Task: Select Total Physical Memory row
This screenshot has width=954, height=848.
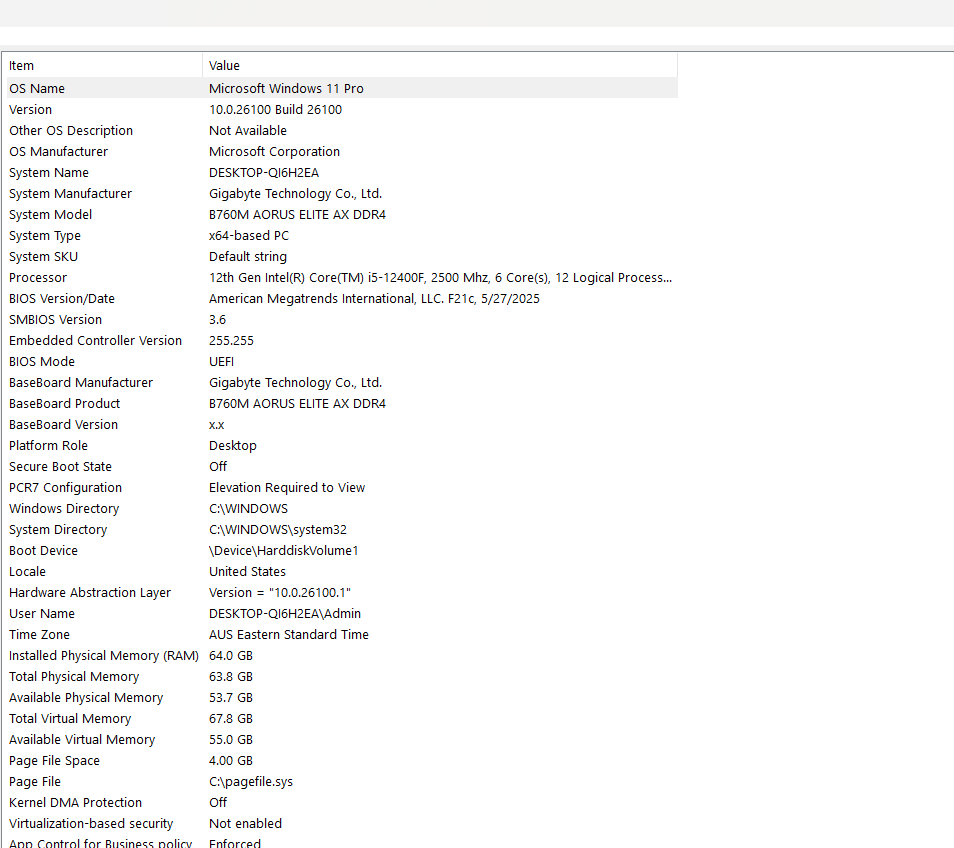Action: tap(342, 676)
